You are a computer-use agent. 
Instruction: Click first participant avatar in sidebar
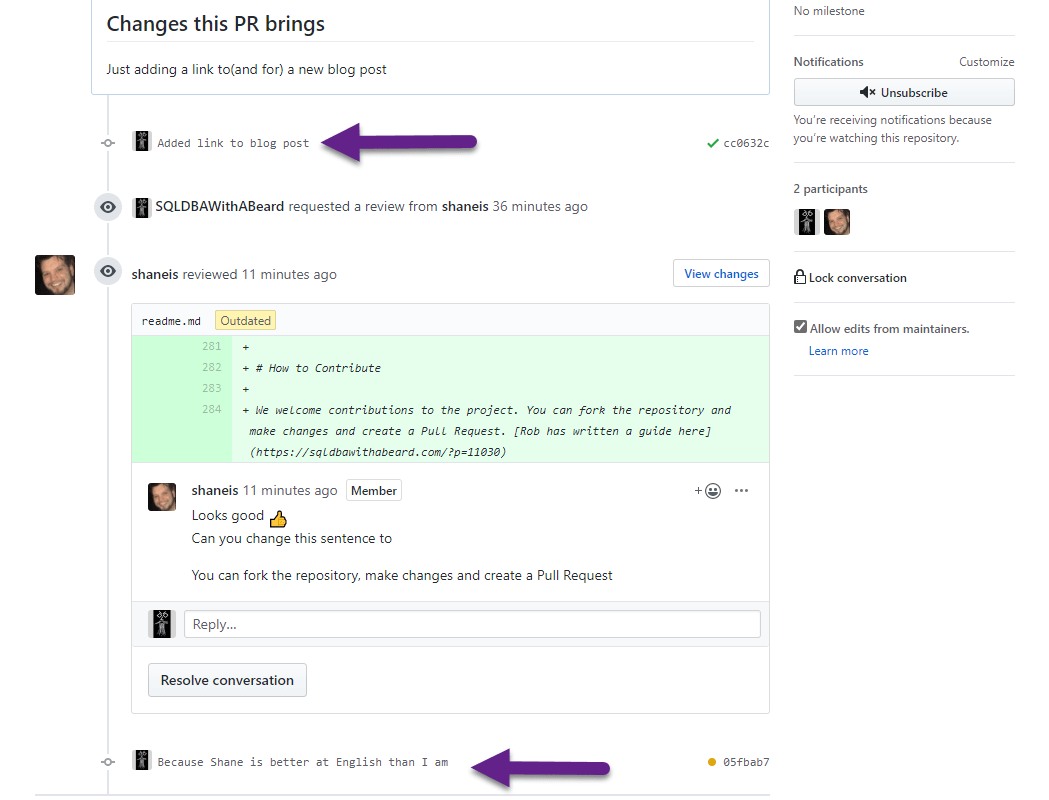coord(806,222)
